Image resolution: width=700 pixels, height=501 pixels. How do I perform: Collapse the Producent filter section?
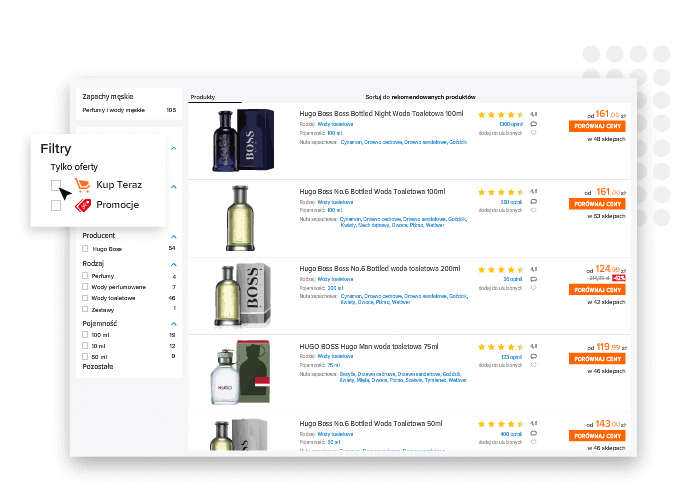coord(174,236)
